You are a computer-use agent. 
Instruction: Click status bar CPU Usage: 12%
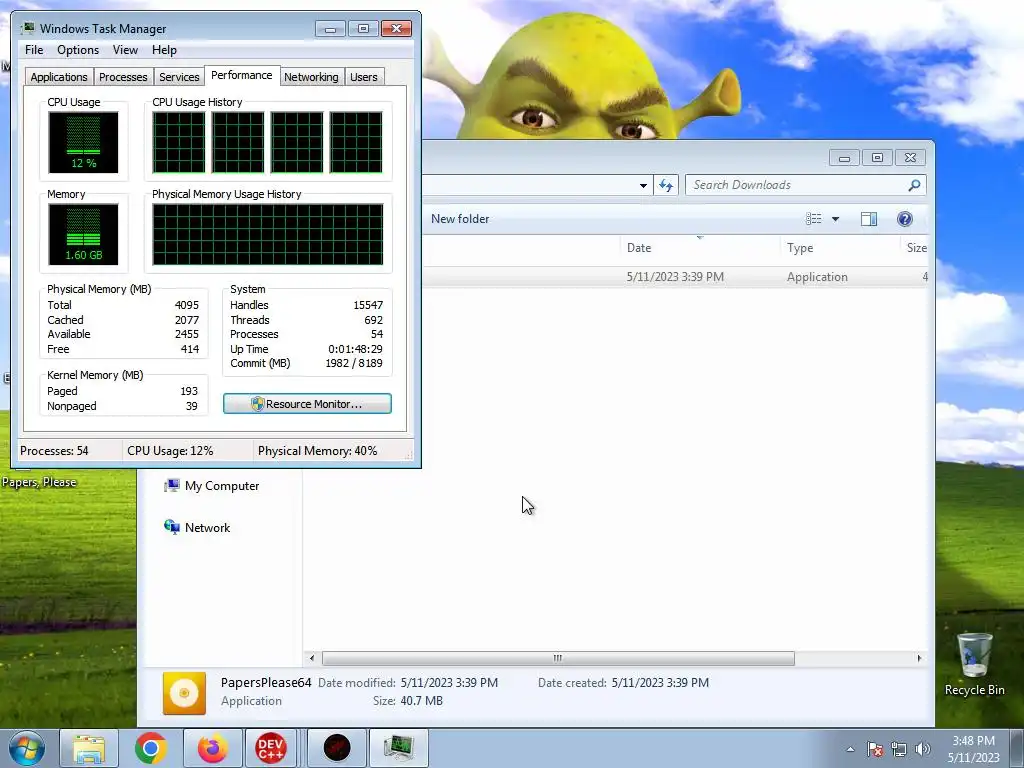[x=170, y=451]
